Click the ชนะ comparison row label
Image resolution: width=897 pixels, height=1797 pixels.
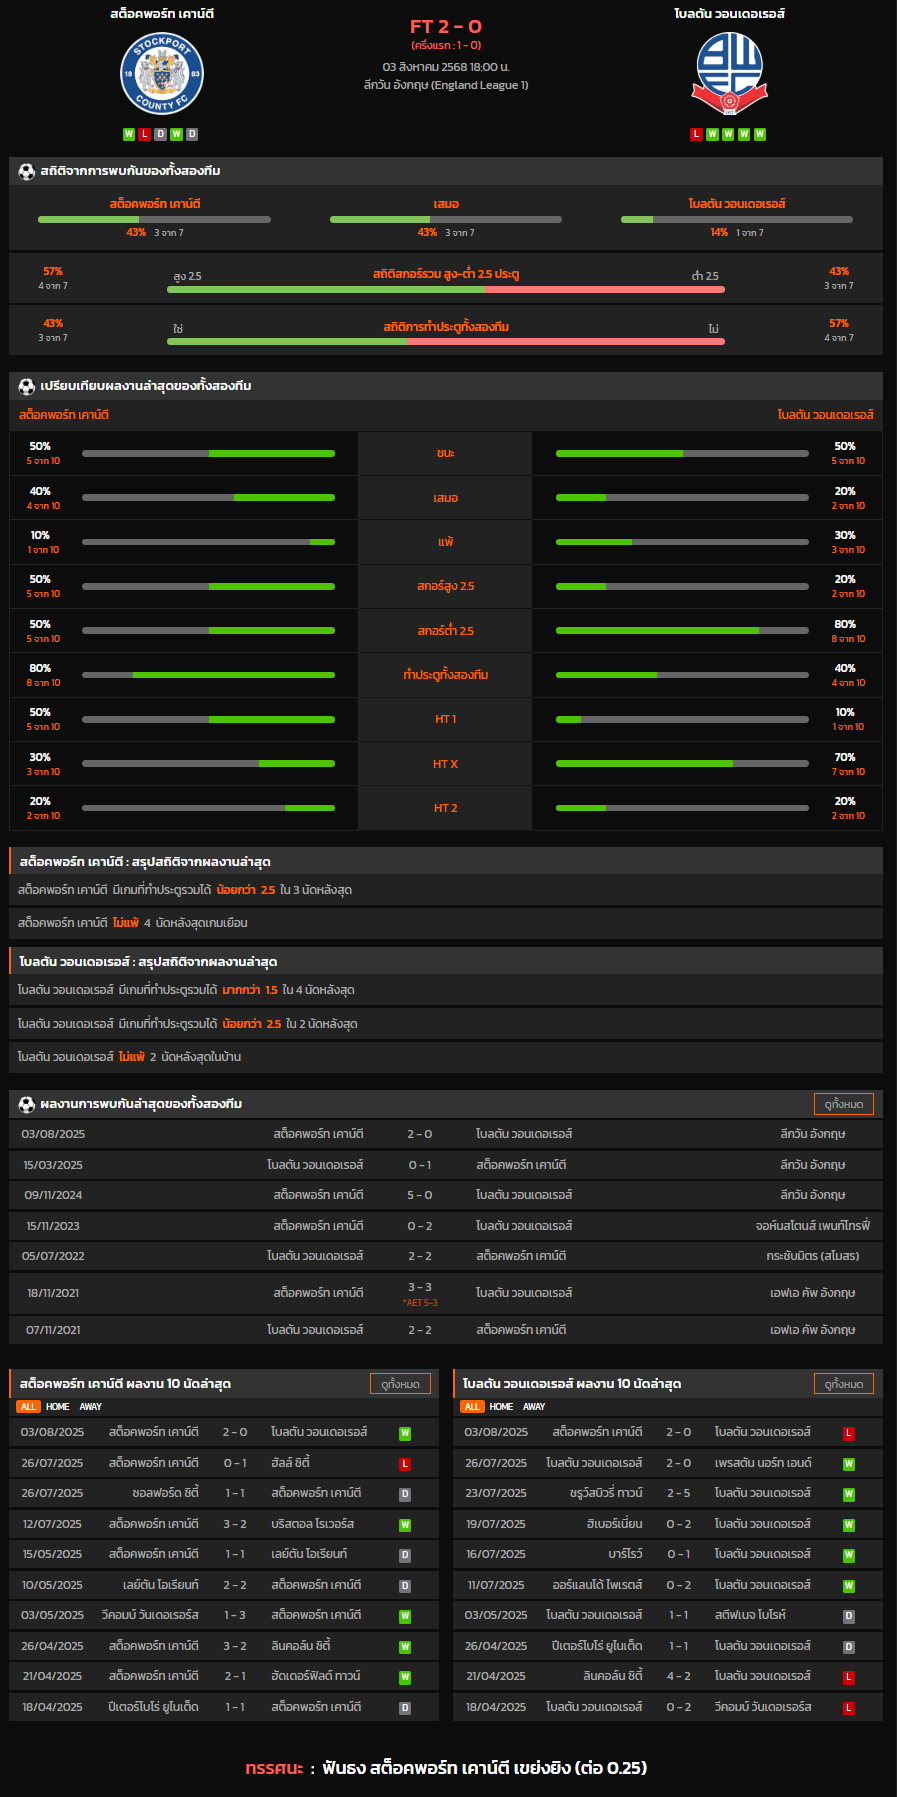point(446,454)
